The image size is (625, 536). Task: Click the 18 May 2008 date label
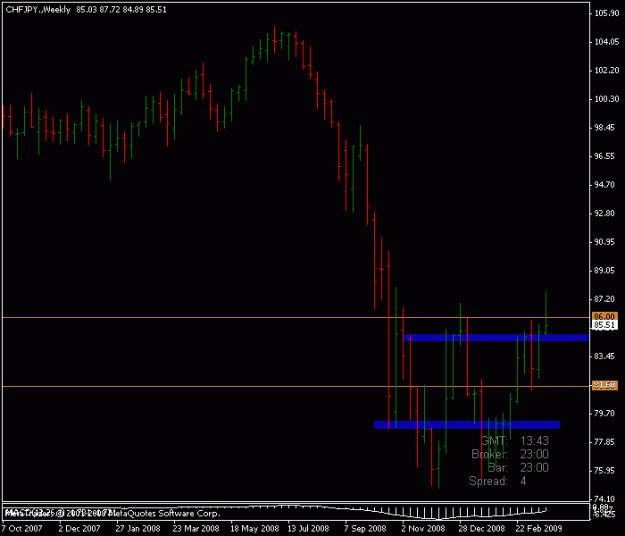click(x=254, y=528)
